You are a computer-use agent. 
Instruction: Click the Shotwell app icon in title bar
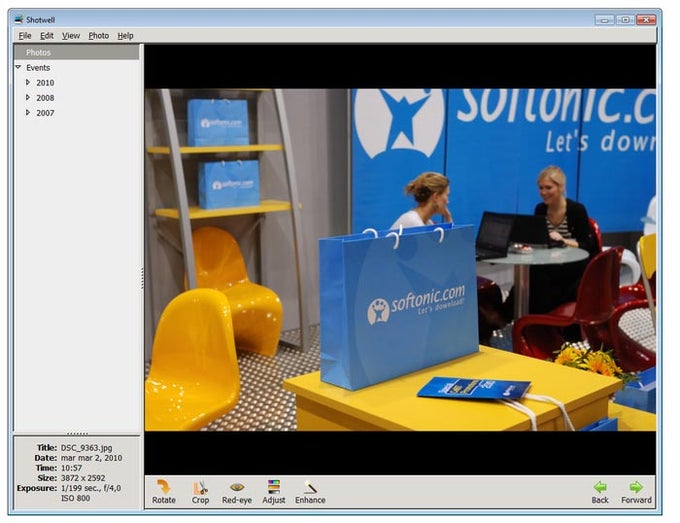[x=18, y=20]
